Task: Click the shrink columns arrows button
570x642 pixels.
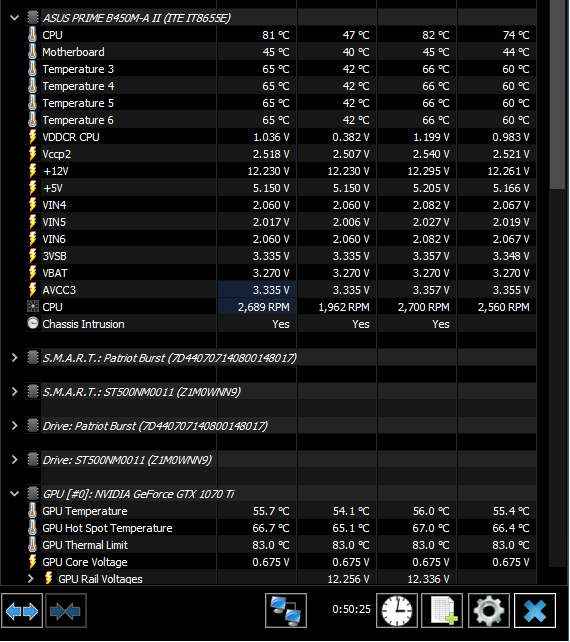Action: tap(66, 611)
